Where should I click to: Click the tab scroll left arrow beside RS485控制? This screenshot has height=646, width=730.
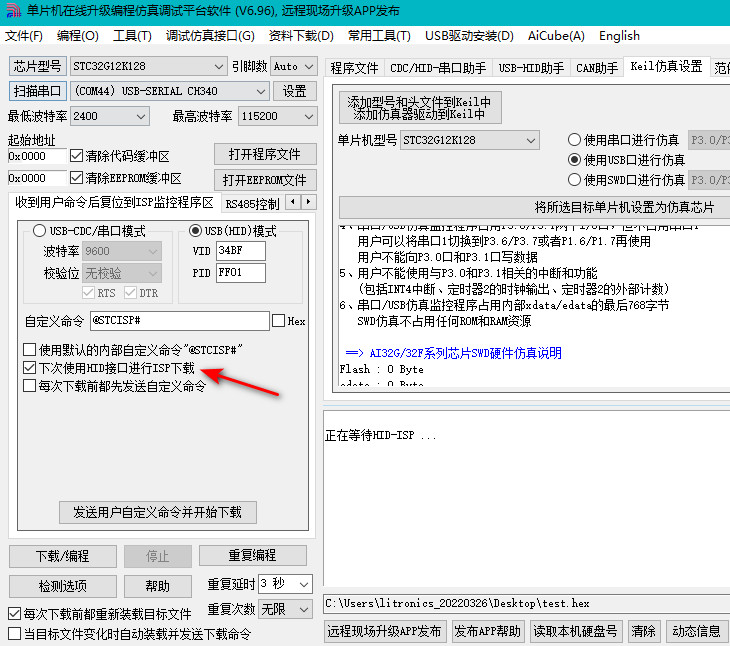click(x=293, y=203)
